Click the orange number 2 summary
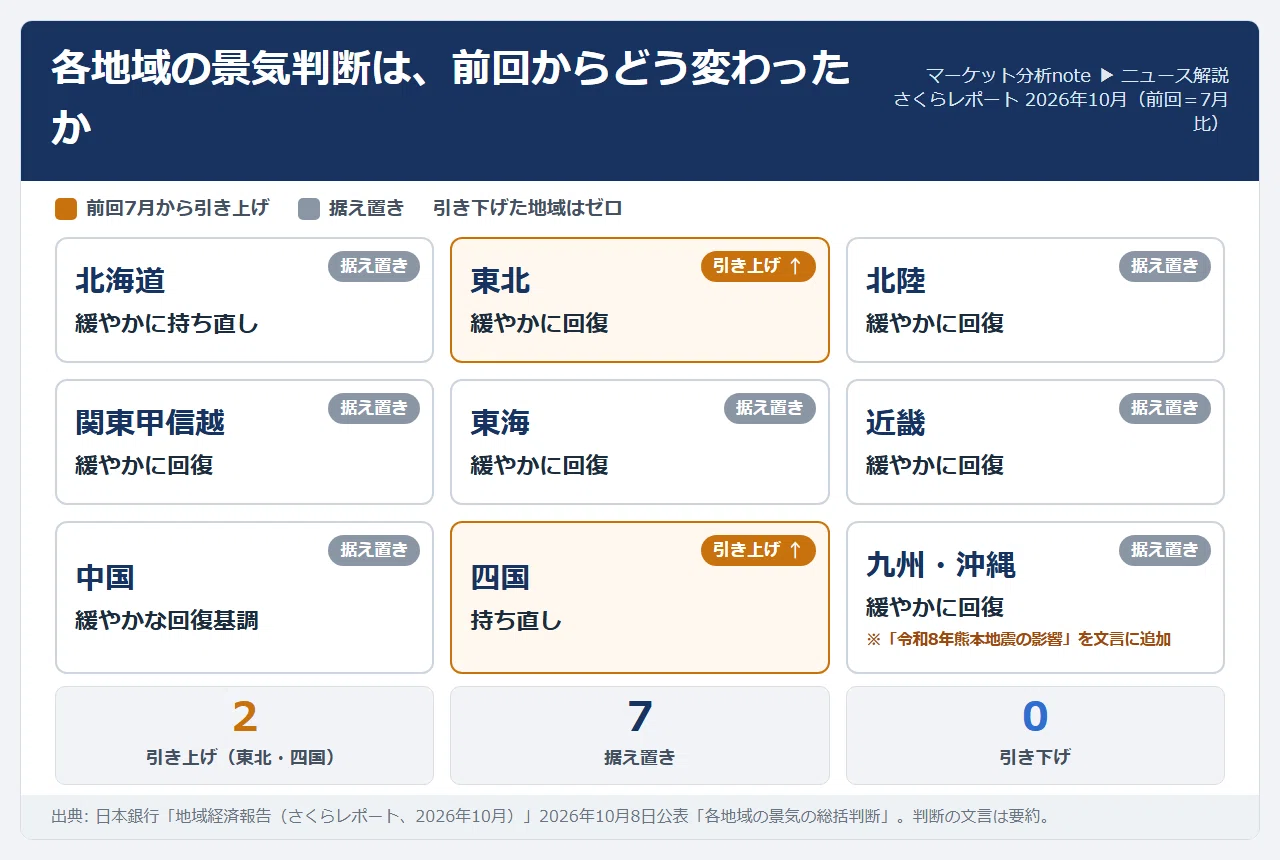The width and height of the screenshot is (1280, 860). pyautogui.click(x=245, y=717)
